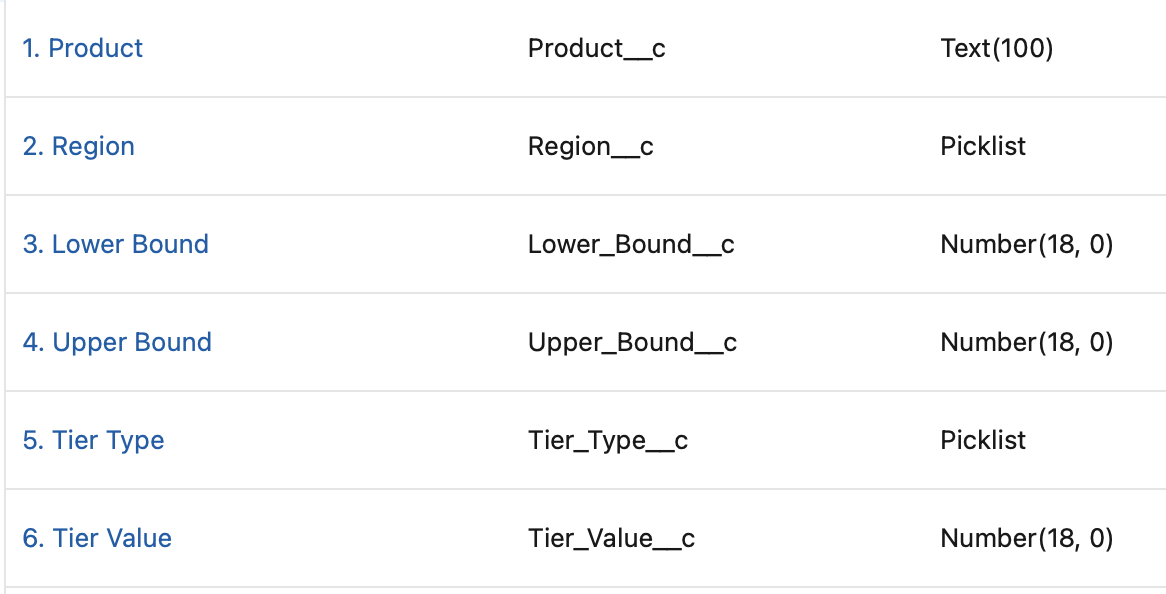Screen dimensions: 1166x594
Task: Open the Lower Bound field details
Action: (115, 244)
